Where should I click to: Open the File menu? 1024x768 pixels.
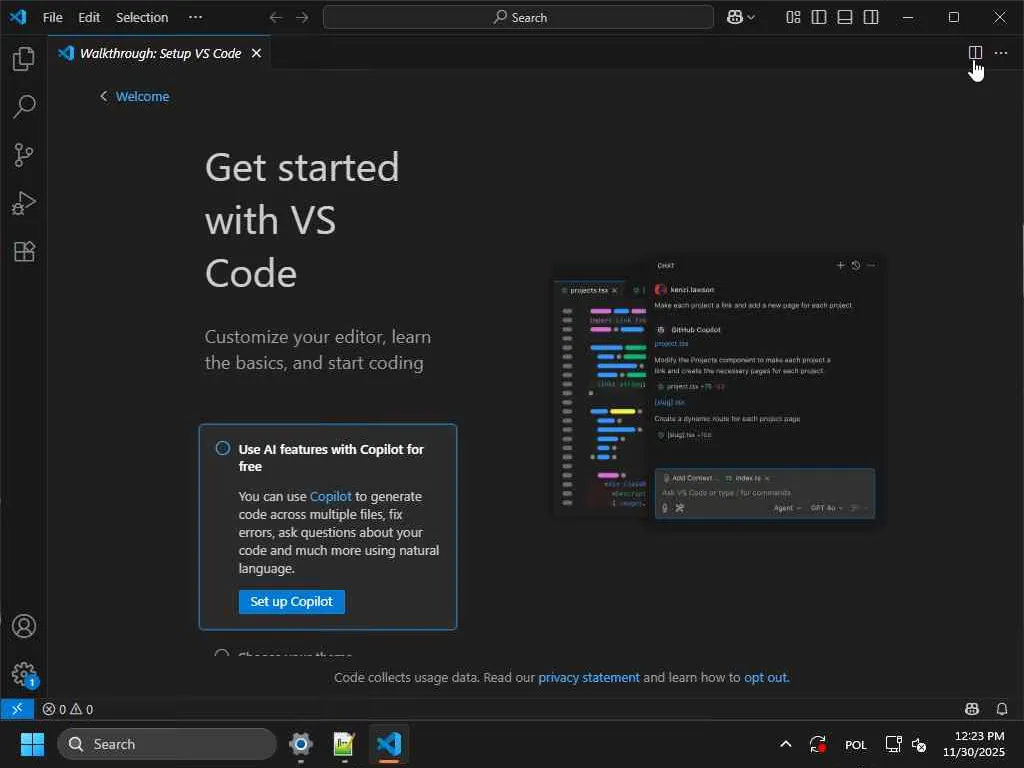(x=52, y=18)
